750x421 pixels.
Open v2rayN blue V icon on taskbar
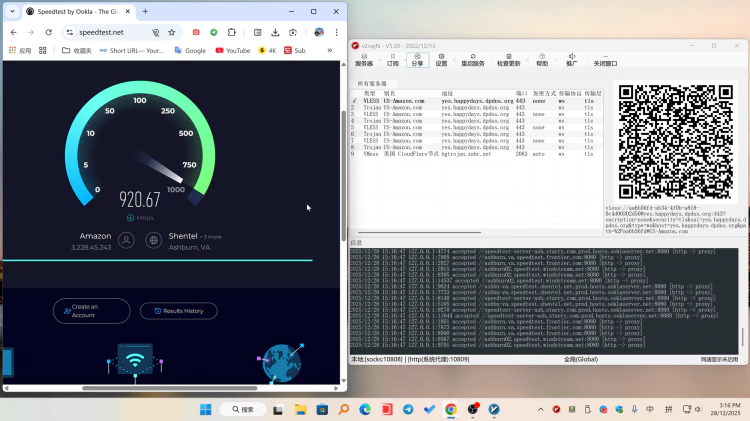(x=494, y=410)
